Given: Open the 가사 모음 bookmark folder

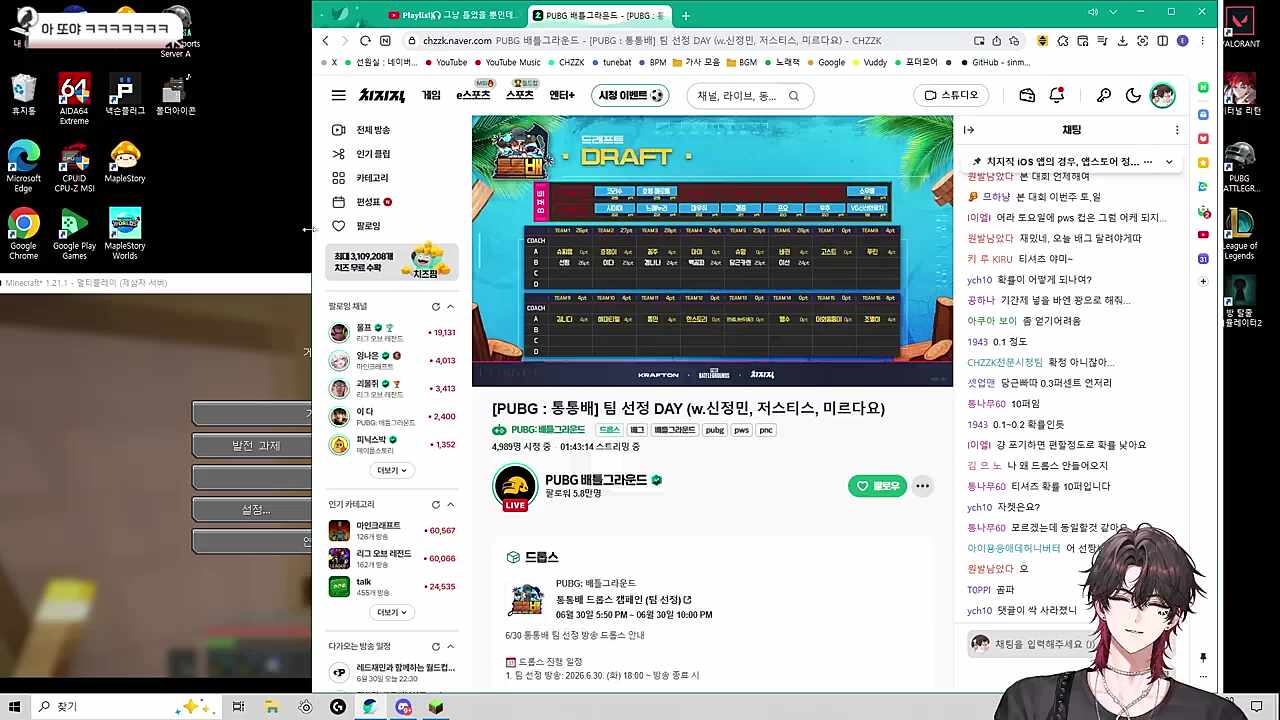Looking at the screenshot, I should (696, 62).
